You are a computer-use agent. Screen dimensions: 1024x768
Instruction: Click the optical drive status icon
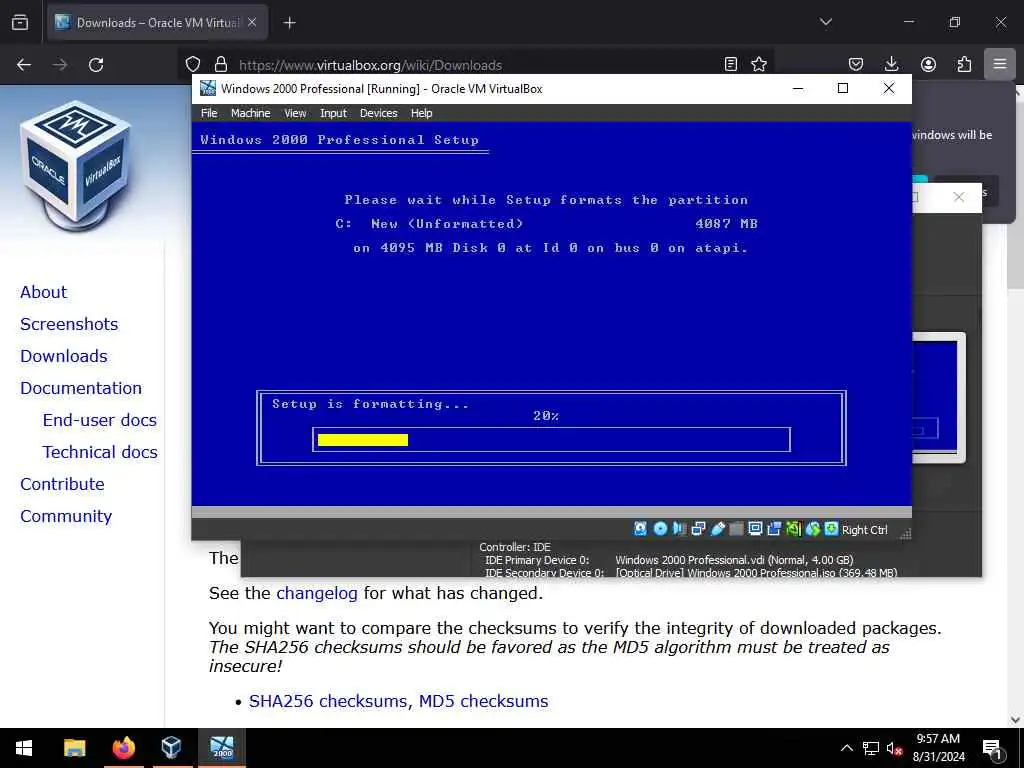pyautogui.click(x=660, y=529)
